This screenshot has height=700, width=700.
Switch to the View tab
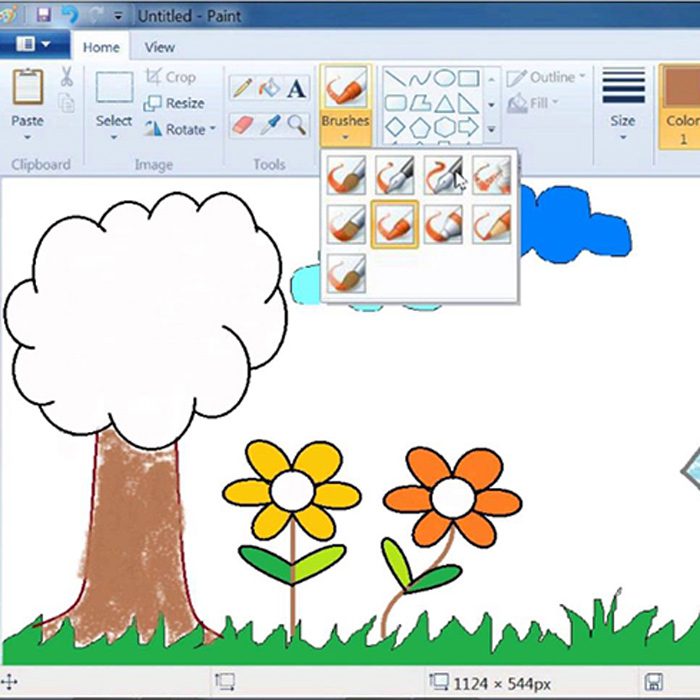(x=159, y=47)
